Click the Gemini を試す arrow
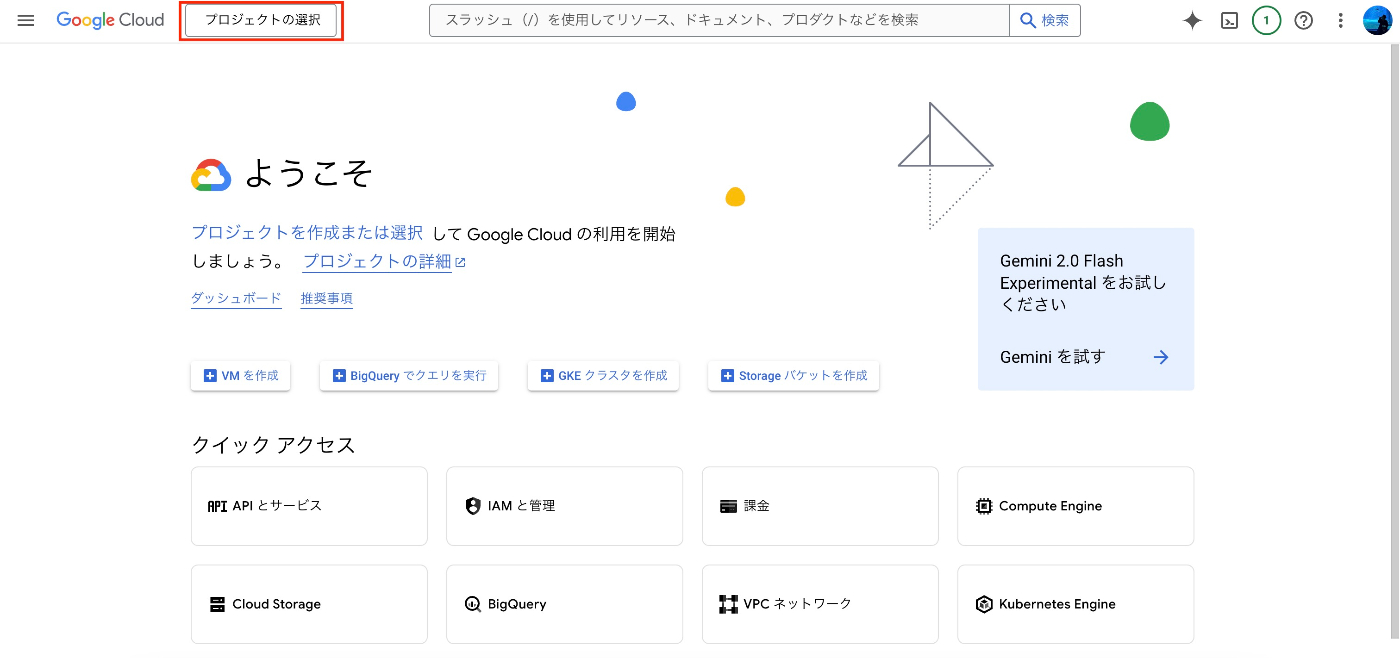This screenshot has width=1400, height=658. pos(1161,357)
